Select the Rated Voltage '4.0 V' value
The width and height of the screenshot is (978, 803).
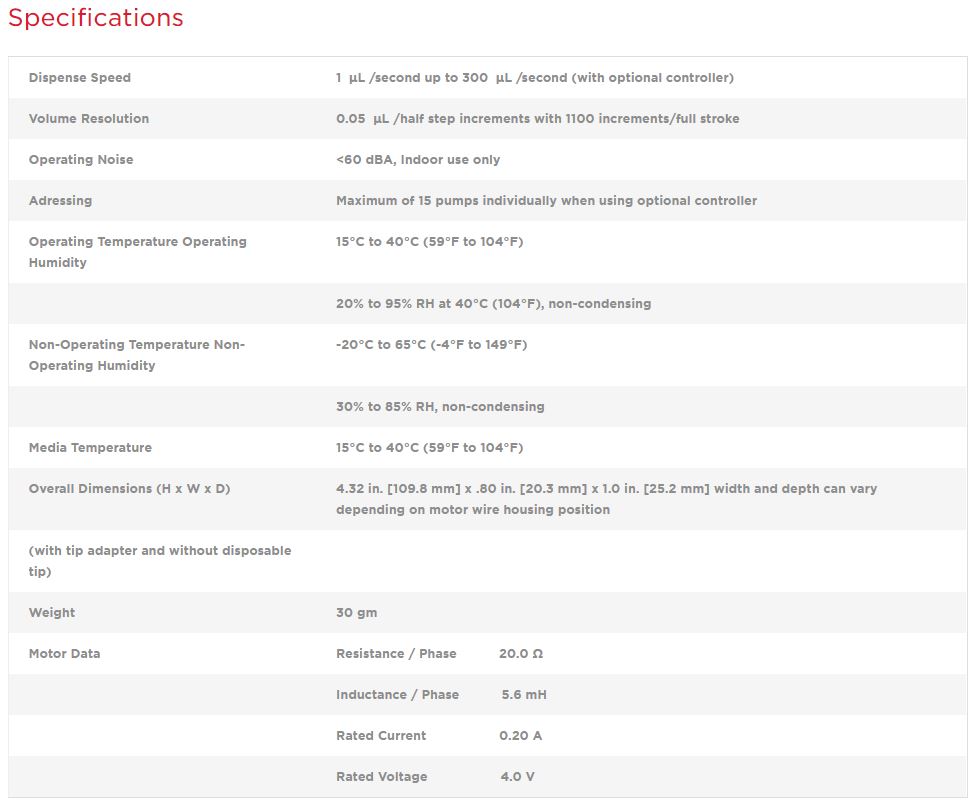click(x=517, y=777)
